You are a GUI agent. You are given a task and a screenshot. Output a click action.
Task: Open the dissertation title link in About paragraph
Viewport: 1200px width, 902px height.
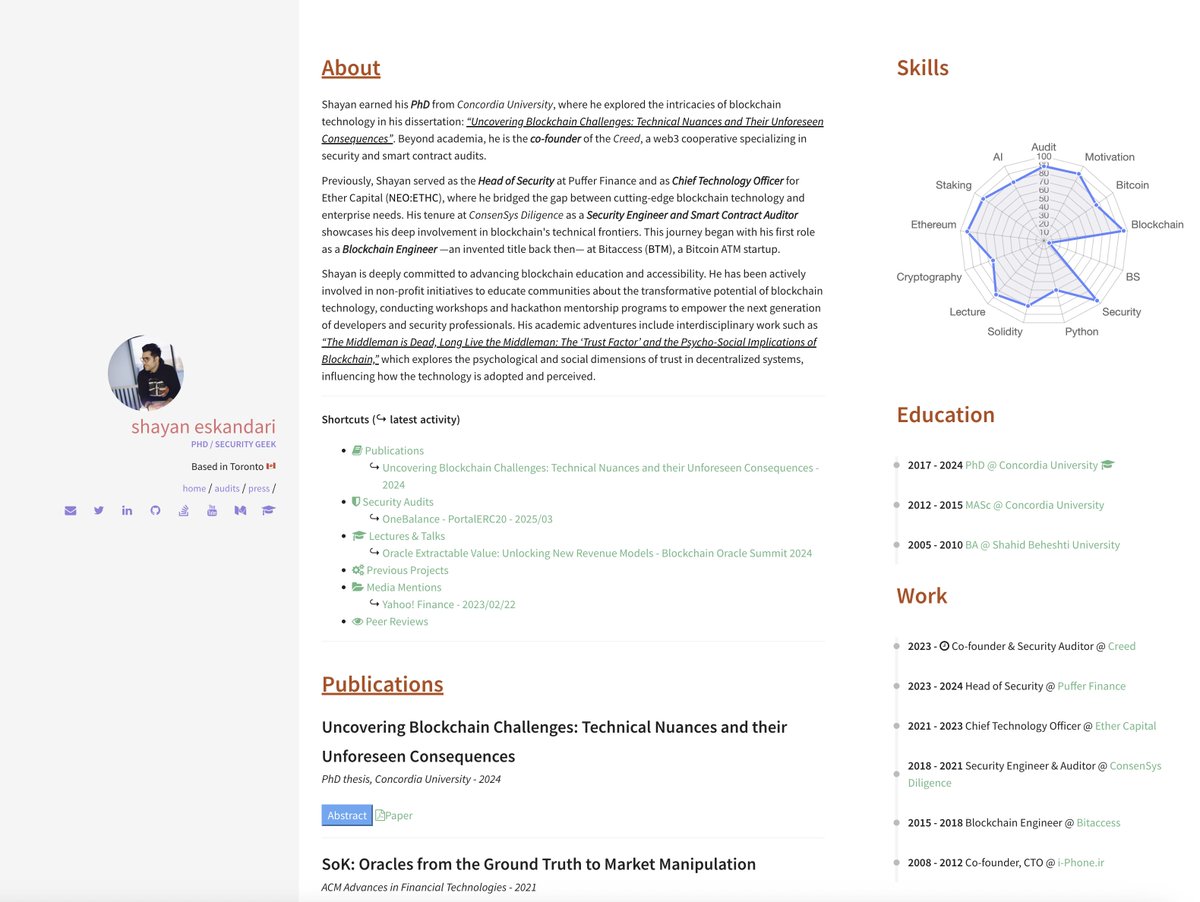coord(572,130)
